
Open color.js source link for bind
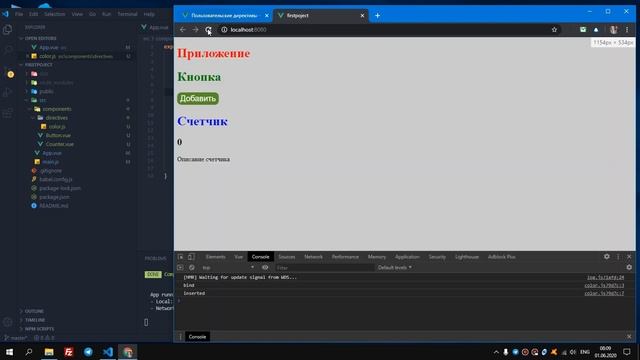(604, 285)
